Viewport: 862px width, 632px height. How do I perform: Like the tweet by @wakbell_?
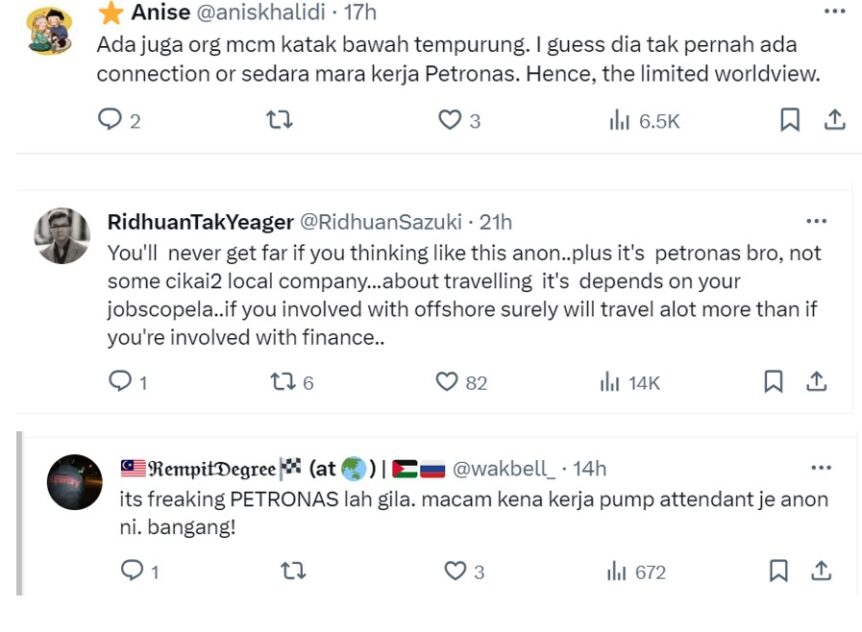click(x=450, y=571)
